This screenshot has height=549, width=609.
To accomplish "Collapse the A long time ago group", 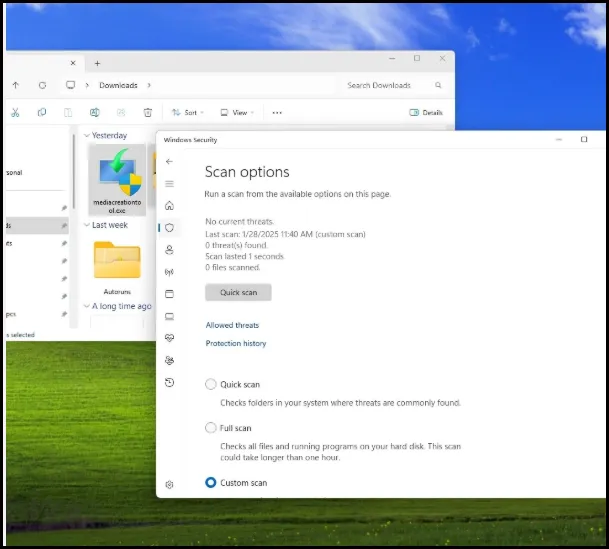I will (x=87, y=306).
